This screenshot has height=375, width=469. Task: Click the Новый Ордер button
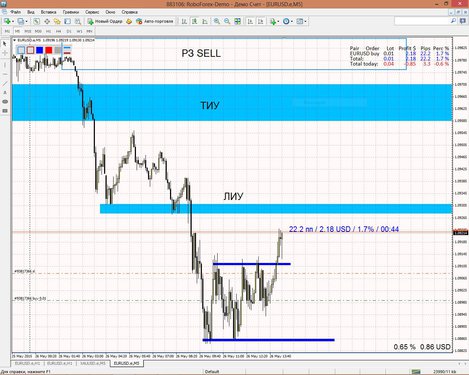[x=105, y=21]
